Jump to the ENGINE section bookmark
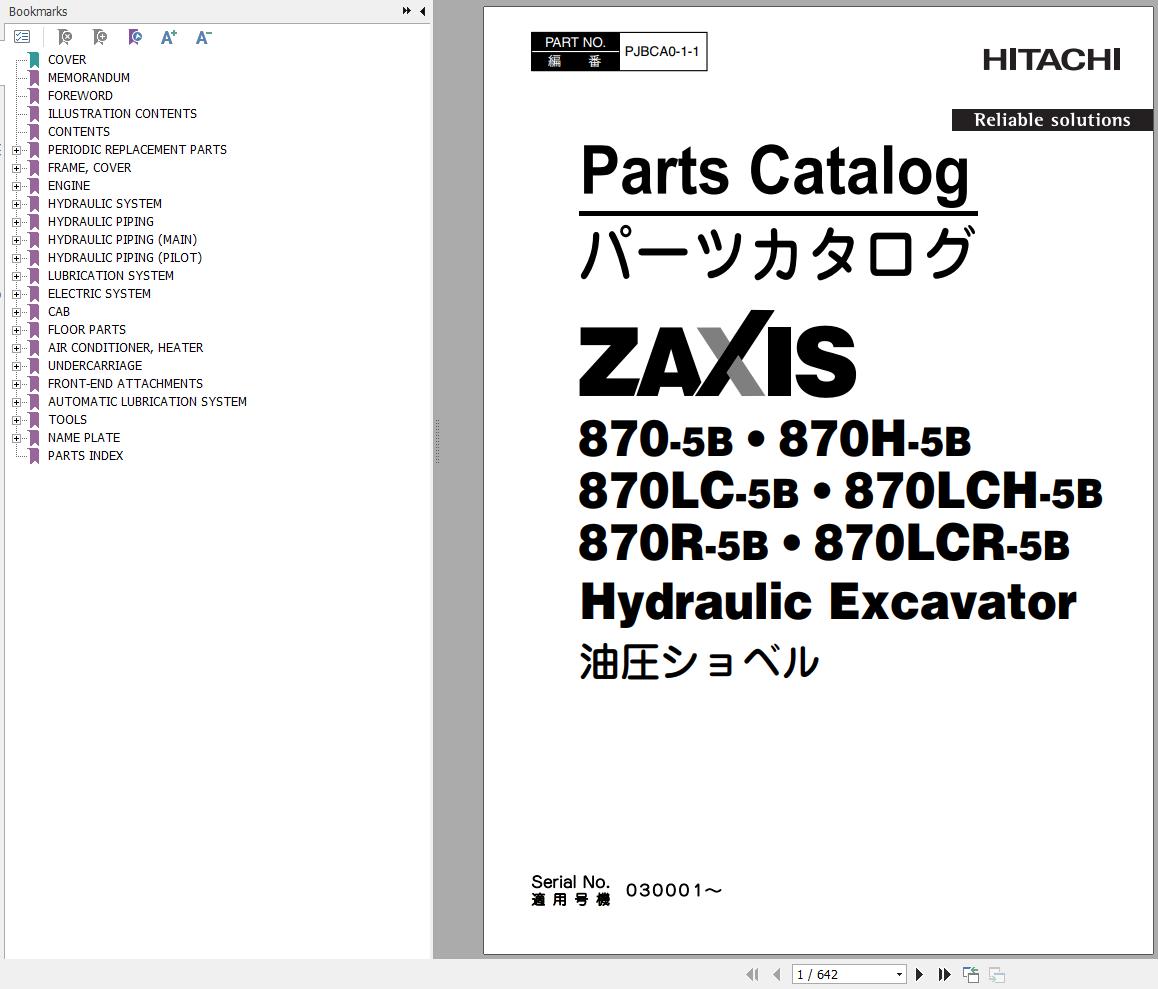The height and width of the screenshot is (989, 1158). pyautogui.click(x=69, y=186)
